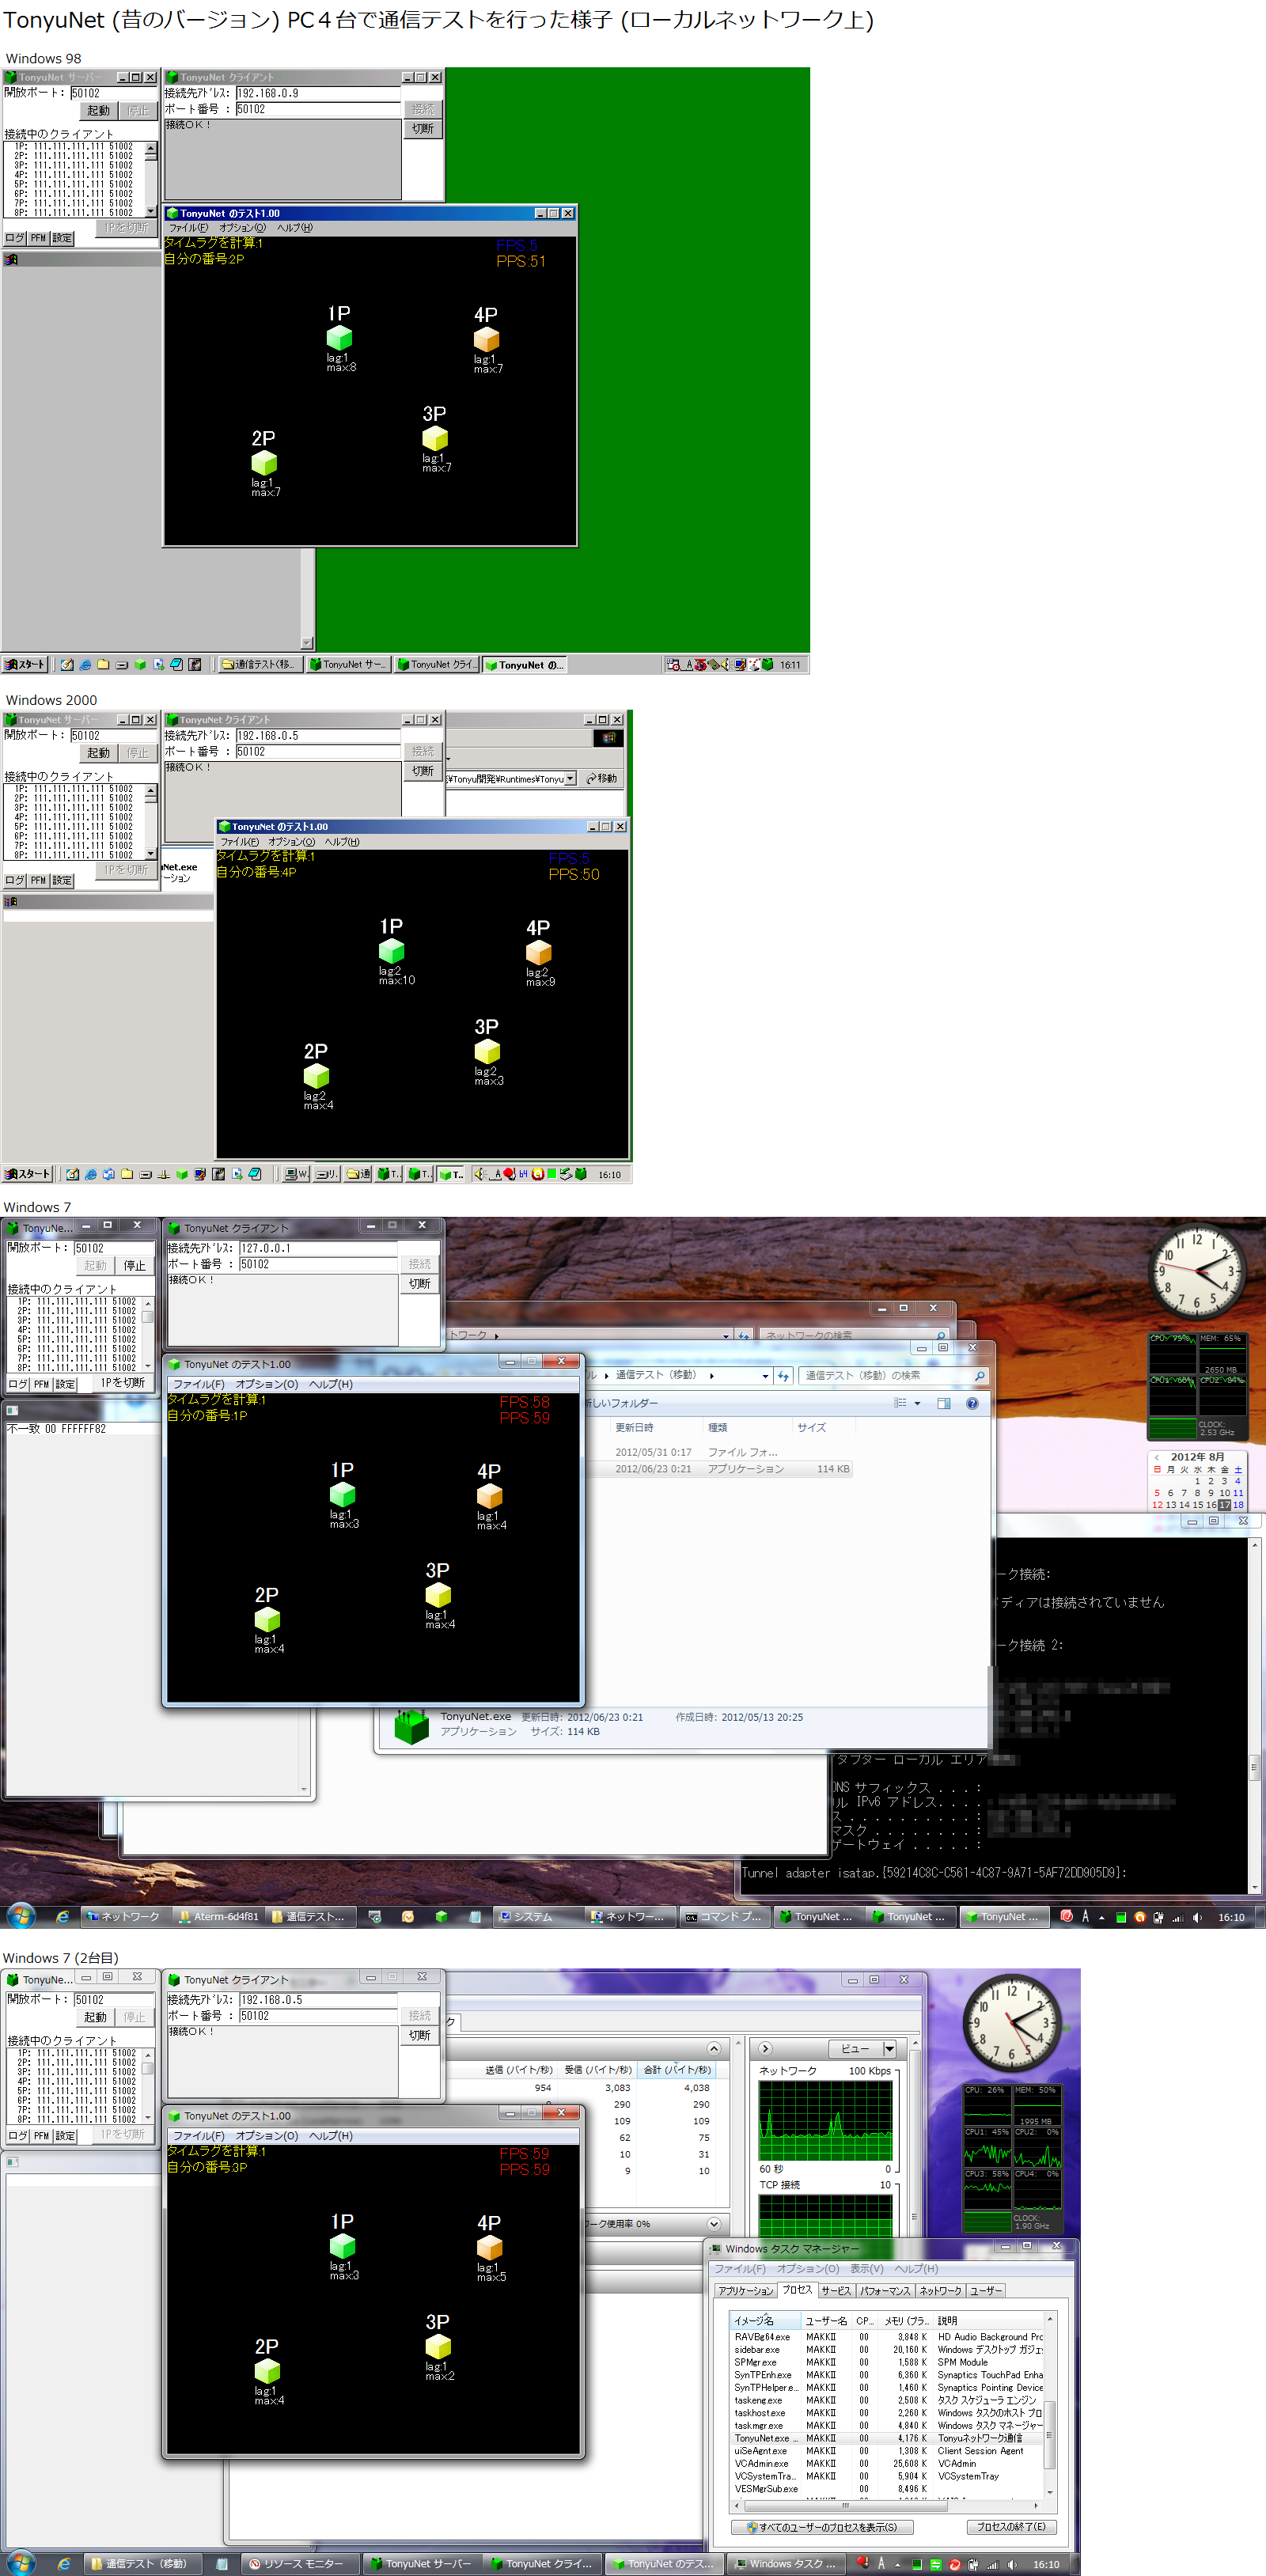Image resolution: width=1266 pixels, height=2576 pixels.
Task: Click the clock gadget in first Windows 7
Action: (x=1196, y=1270)
